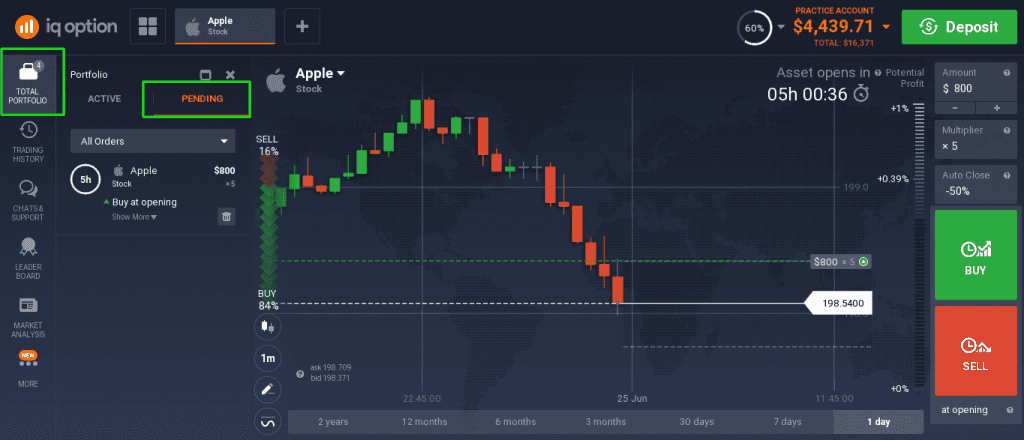The image size is (1024, 440).
Task: Switch to the Pending tab
Action: (202, 99)
